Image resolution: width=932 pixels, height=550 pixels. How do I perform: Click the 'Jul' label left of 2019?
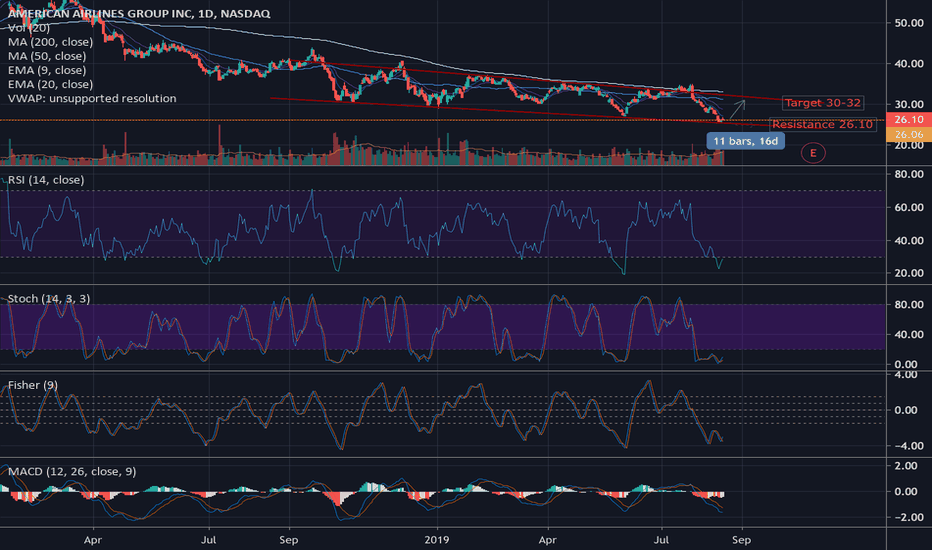[208, 540]
